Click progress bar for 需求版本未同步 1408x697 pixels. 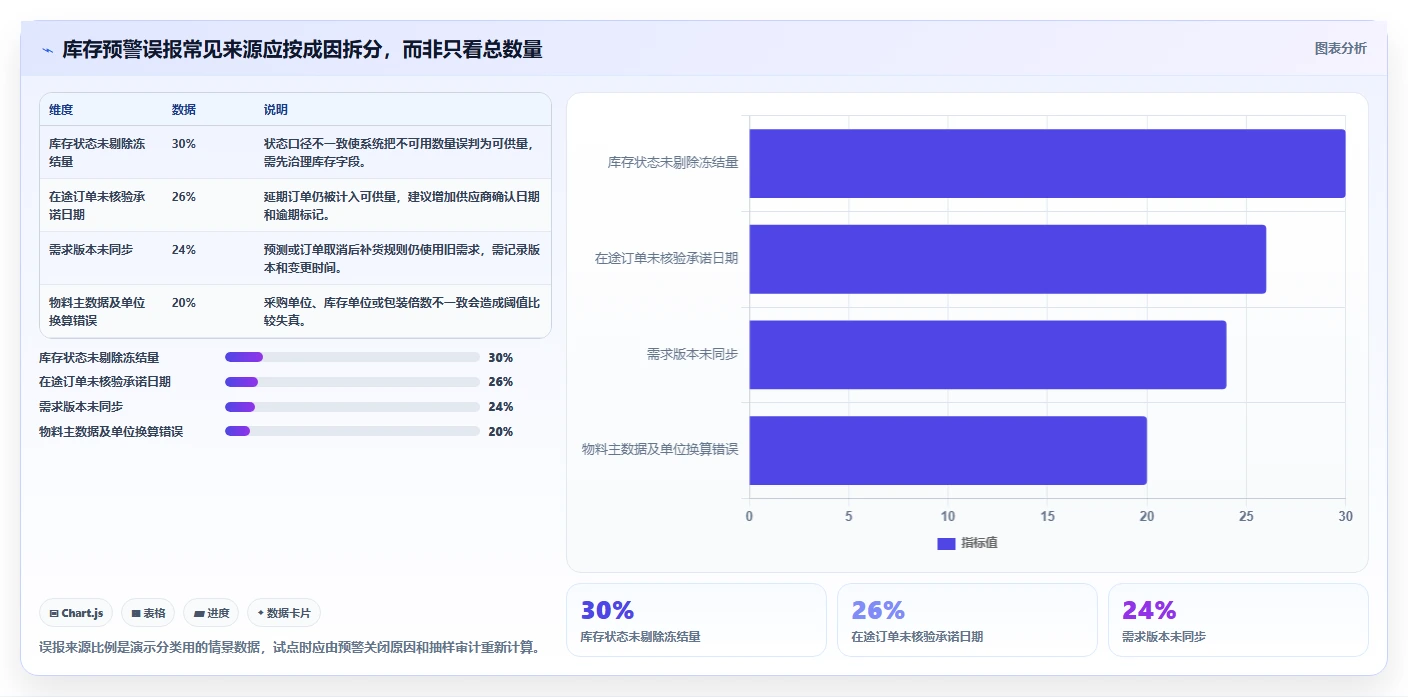pyautogui.click(x=352, y=406)
